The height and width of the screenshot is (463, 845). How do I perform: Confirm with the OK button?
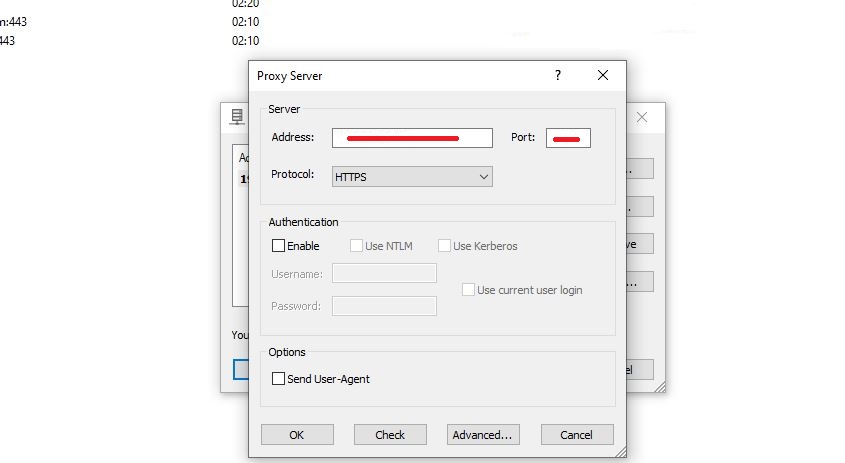297,434
